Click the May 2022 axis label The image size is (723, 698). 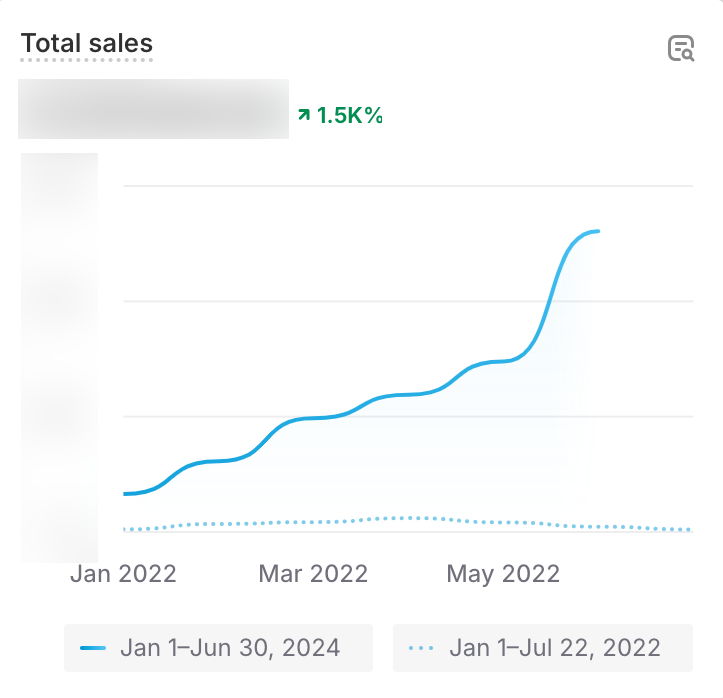coord(503,574)
